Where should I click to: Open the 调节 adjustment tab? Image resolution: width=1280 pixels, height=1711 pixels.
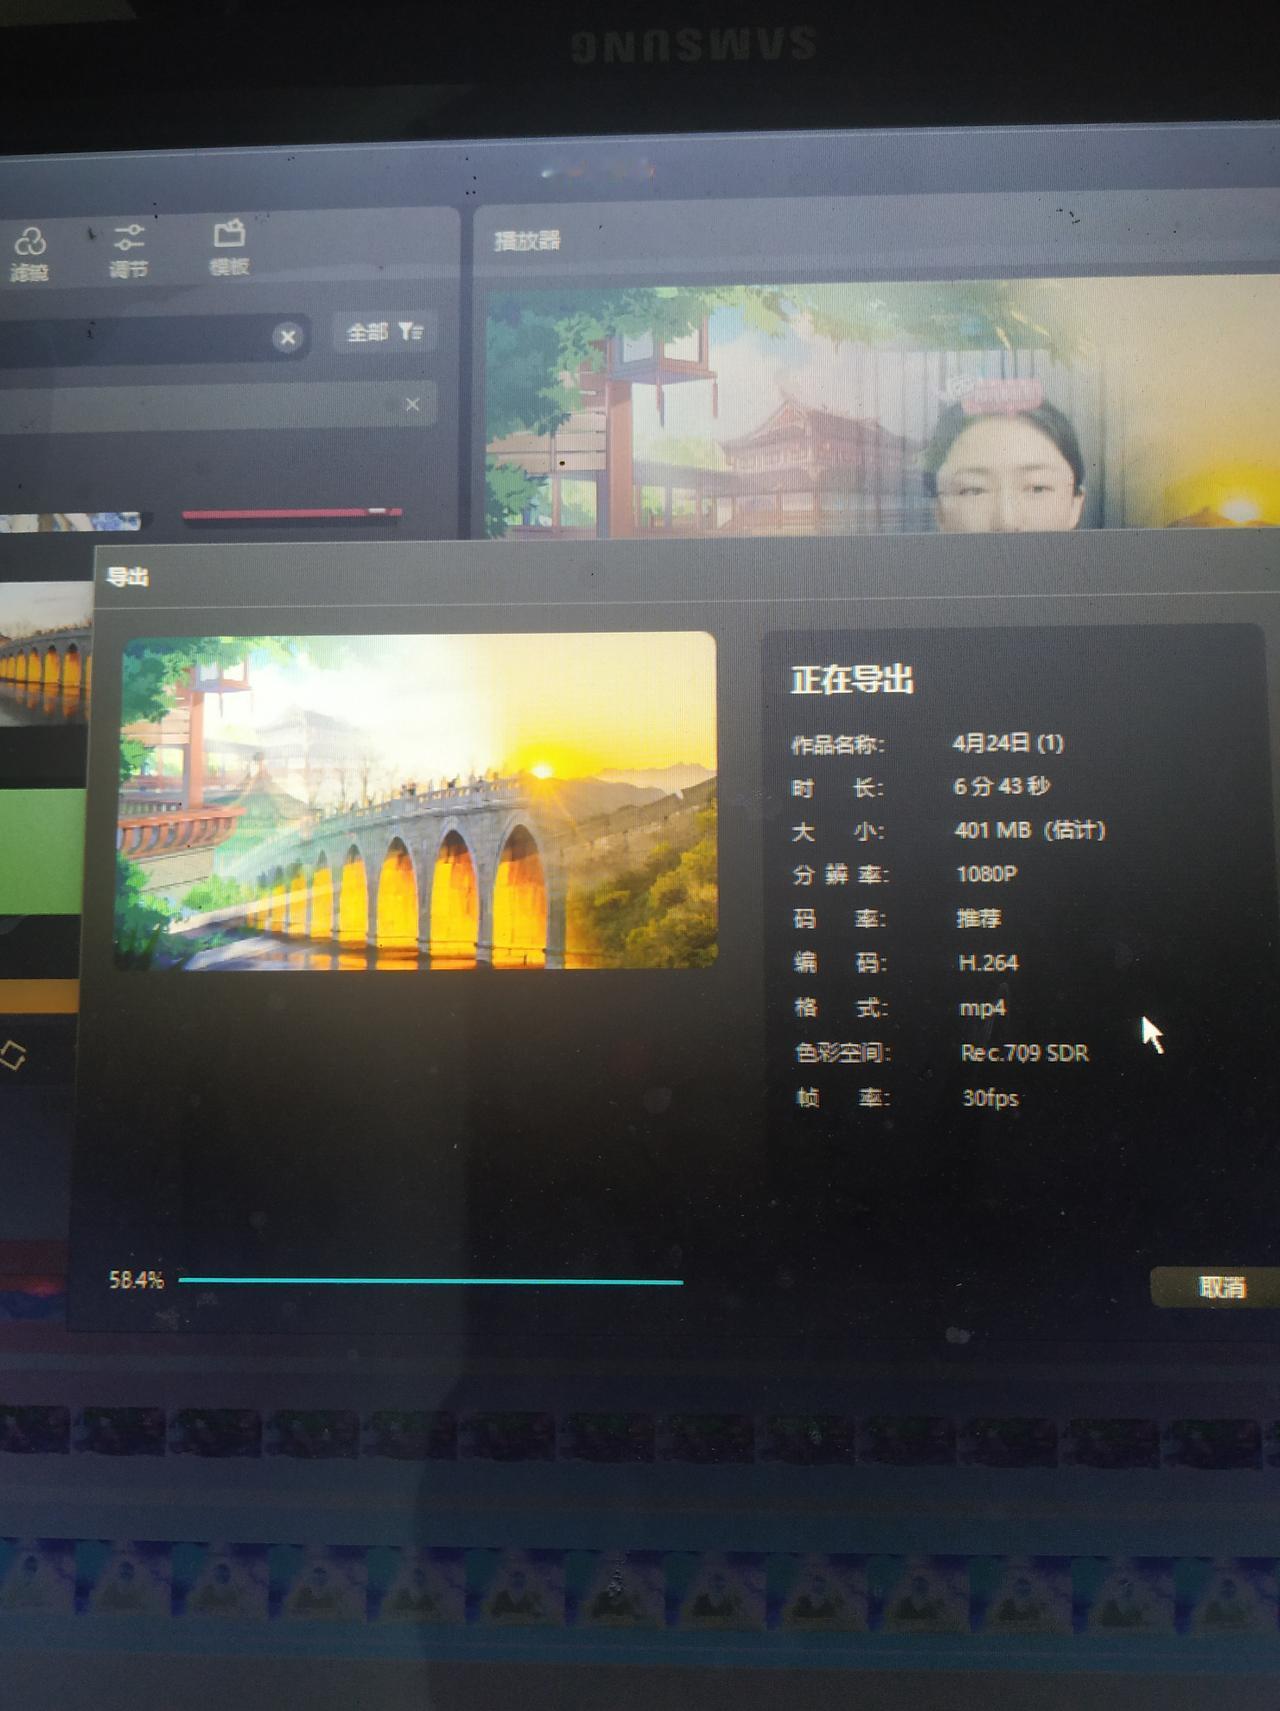click(x=128, y=251)
